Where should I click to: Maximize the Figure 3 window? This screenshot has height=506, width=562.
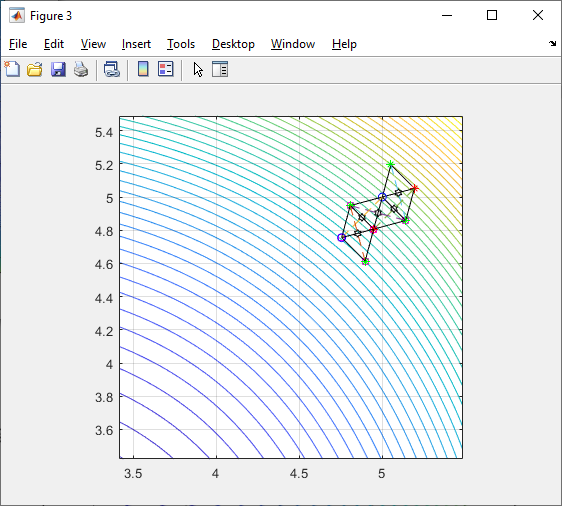(x=492, y=15)
